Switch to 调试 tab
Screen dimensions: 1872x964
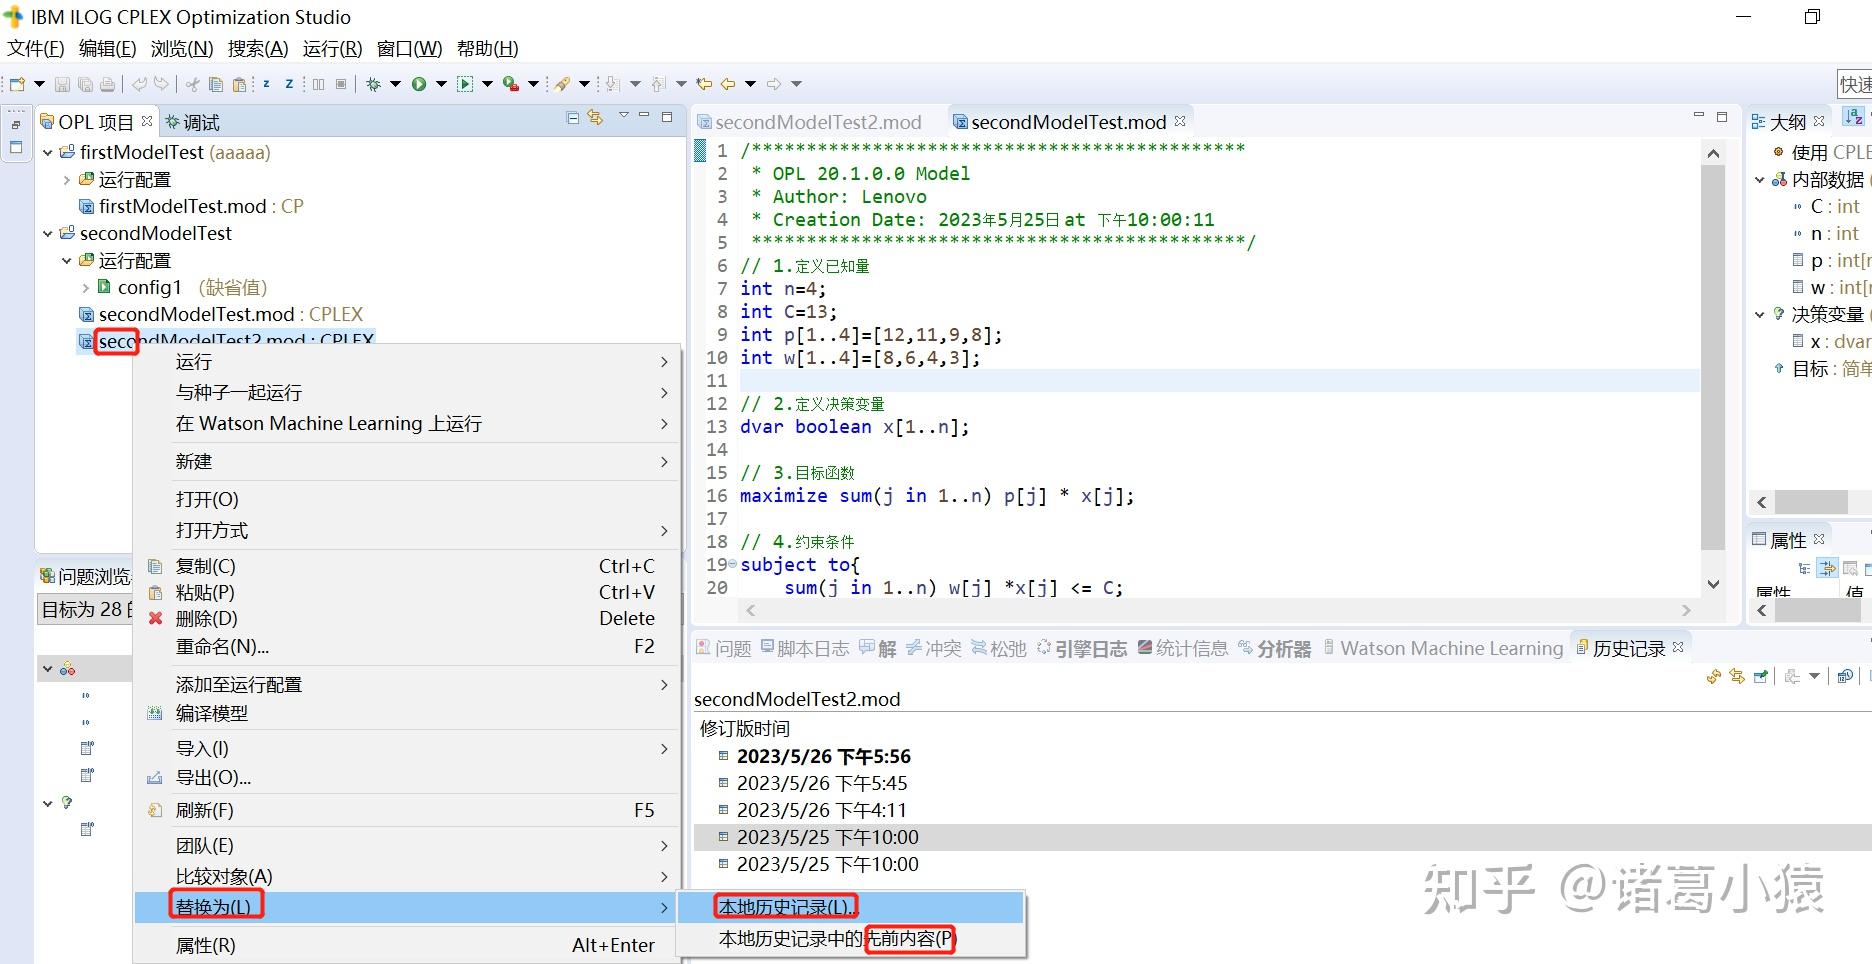(192, 122)
